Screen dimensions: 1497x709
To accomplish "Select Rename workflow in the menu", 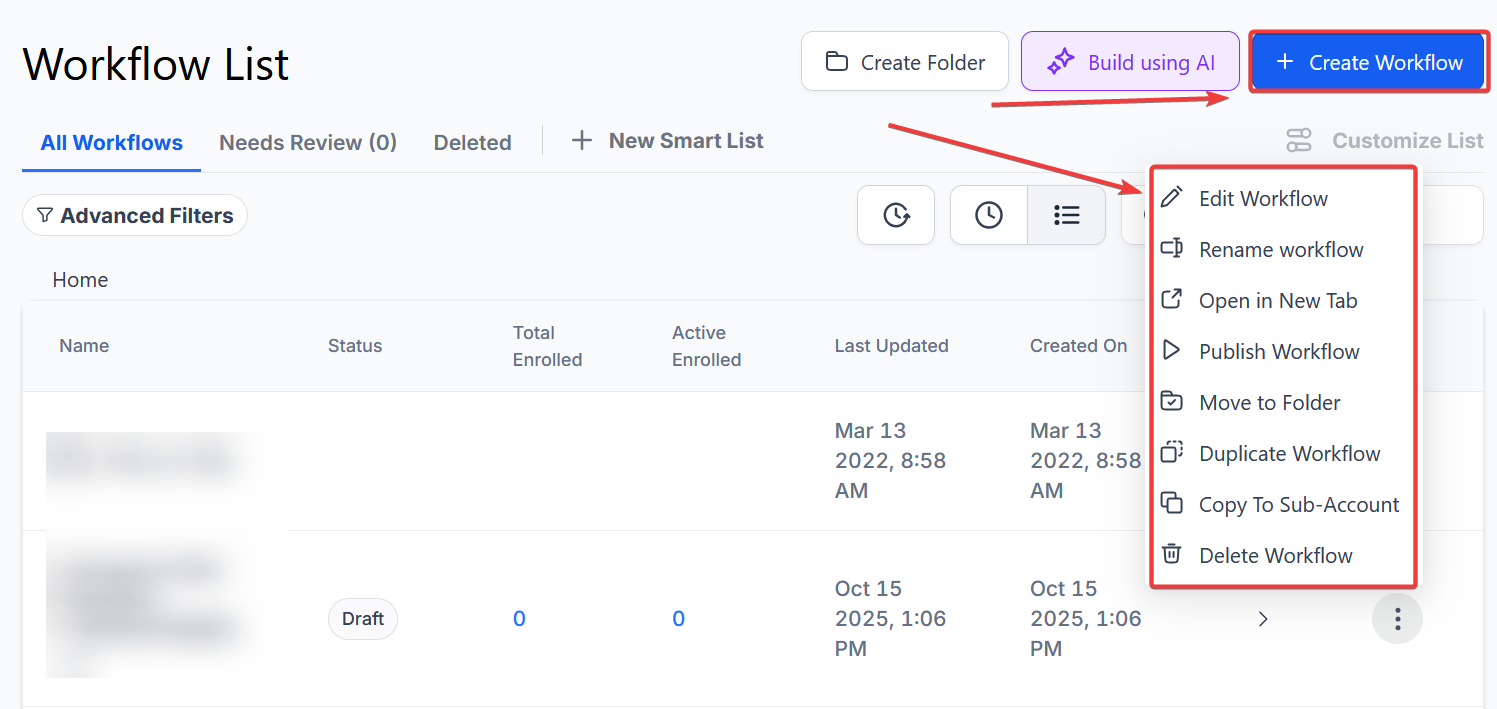I will pos(1280,249).
